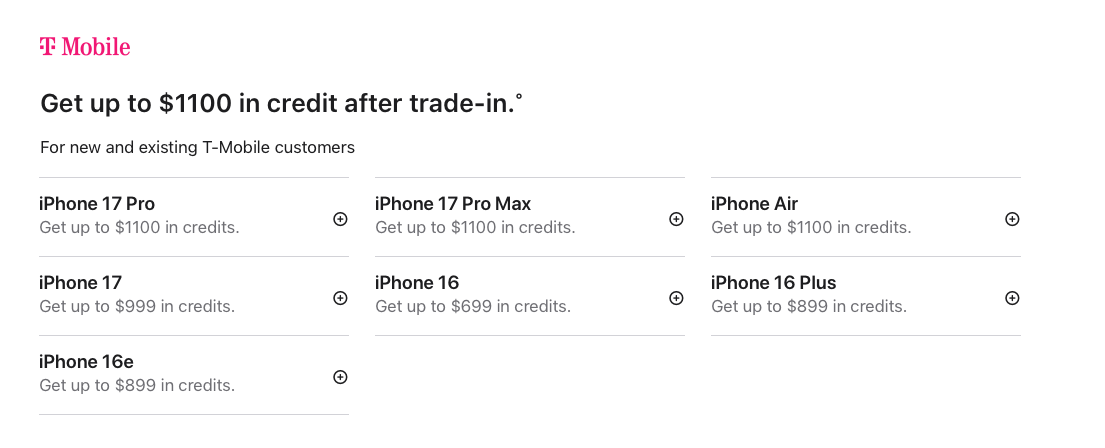Select the iPhone 16 offer title
The image size is (1105, 448).
(x=417, y=283)
